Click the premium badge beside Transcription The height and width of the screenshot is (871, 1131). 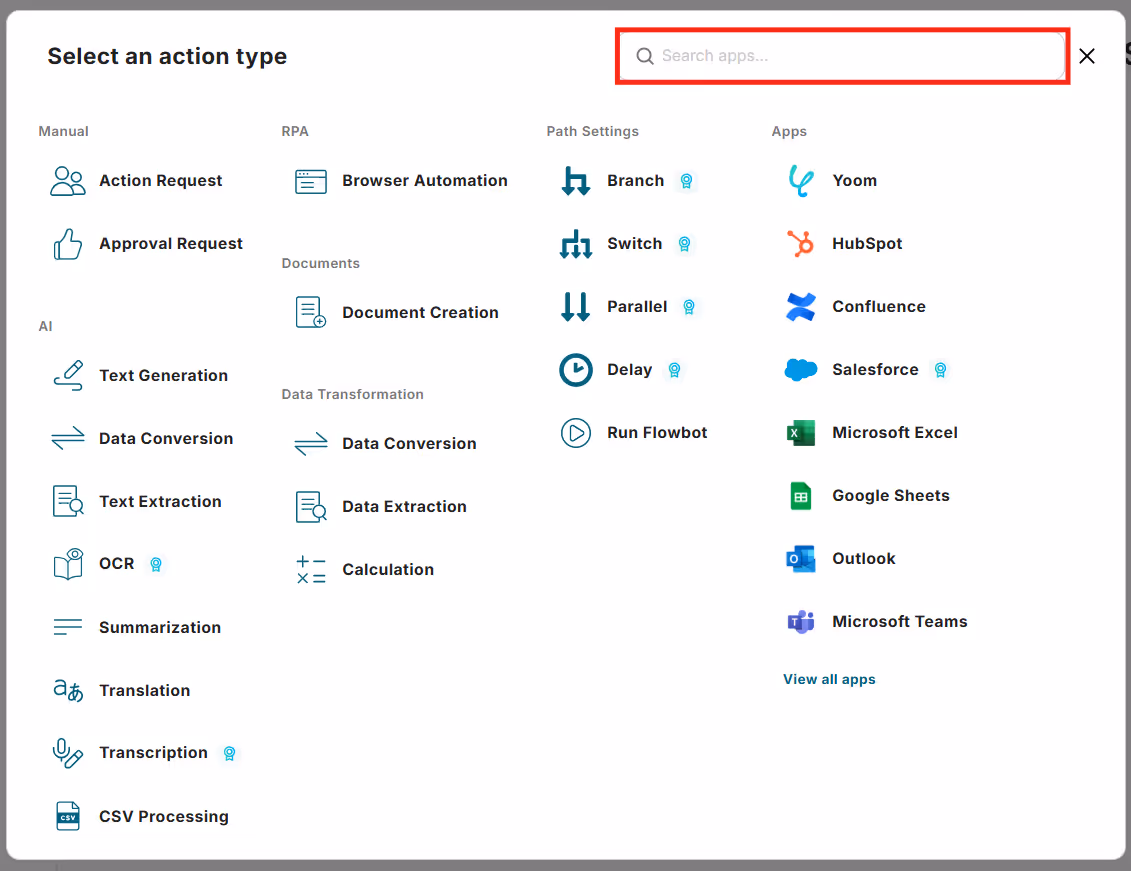229,753
